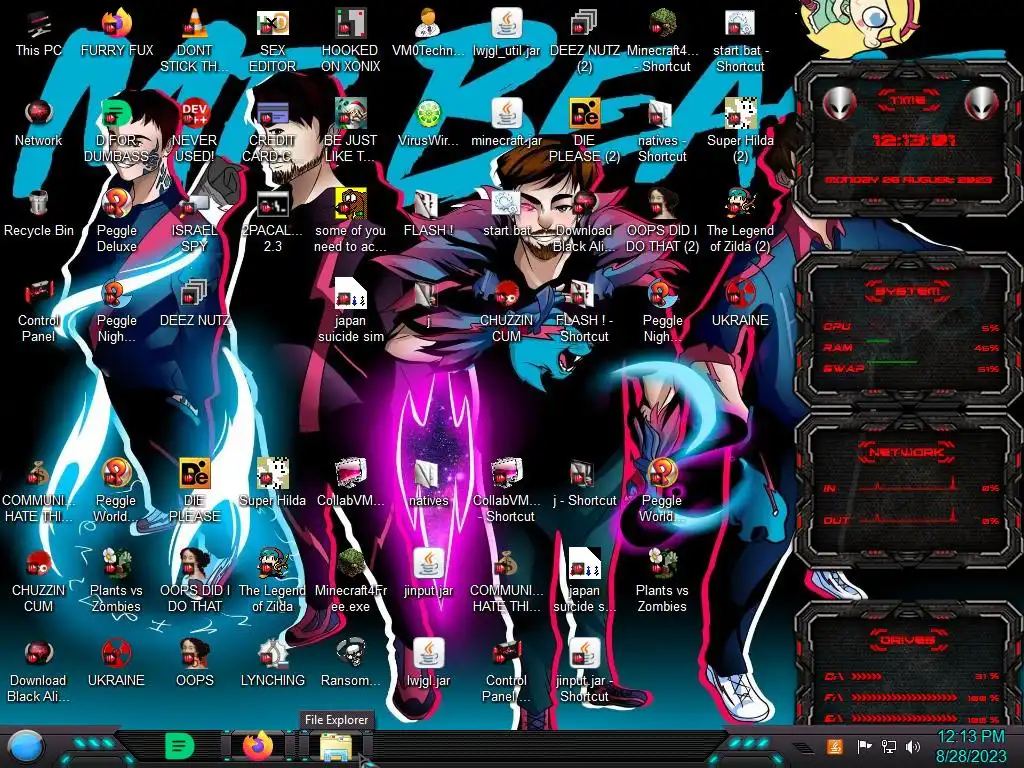Screen dimensions: 1024x768
Task: Select the Peggle Deluxe shortcut
Action: (116, 222)
